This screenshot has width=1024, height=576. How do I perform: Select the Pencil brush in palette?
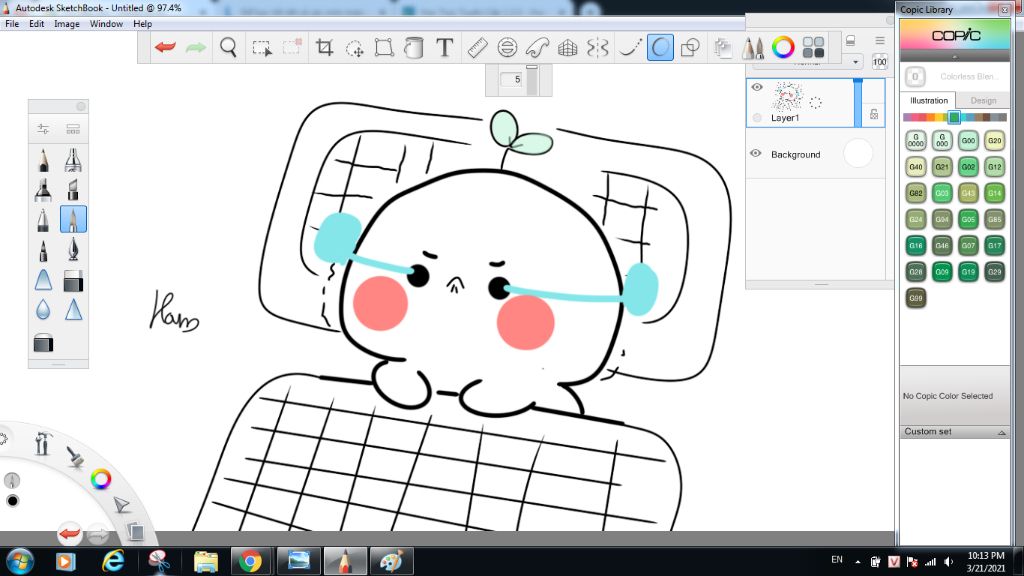point(43,159)
